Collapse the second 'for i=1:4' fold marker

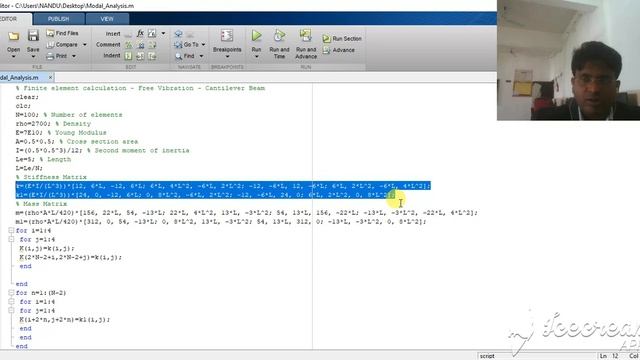[11, 302]
